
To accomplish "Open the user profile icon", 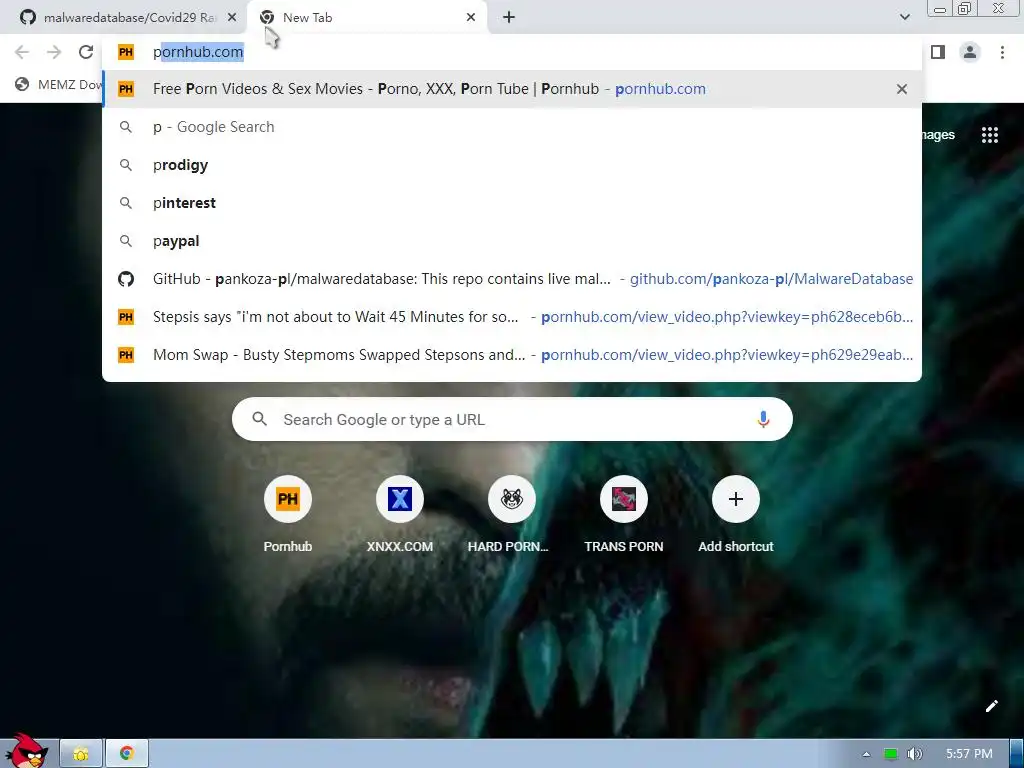I will coord(970,52).
